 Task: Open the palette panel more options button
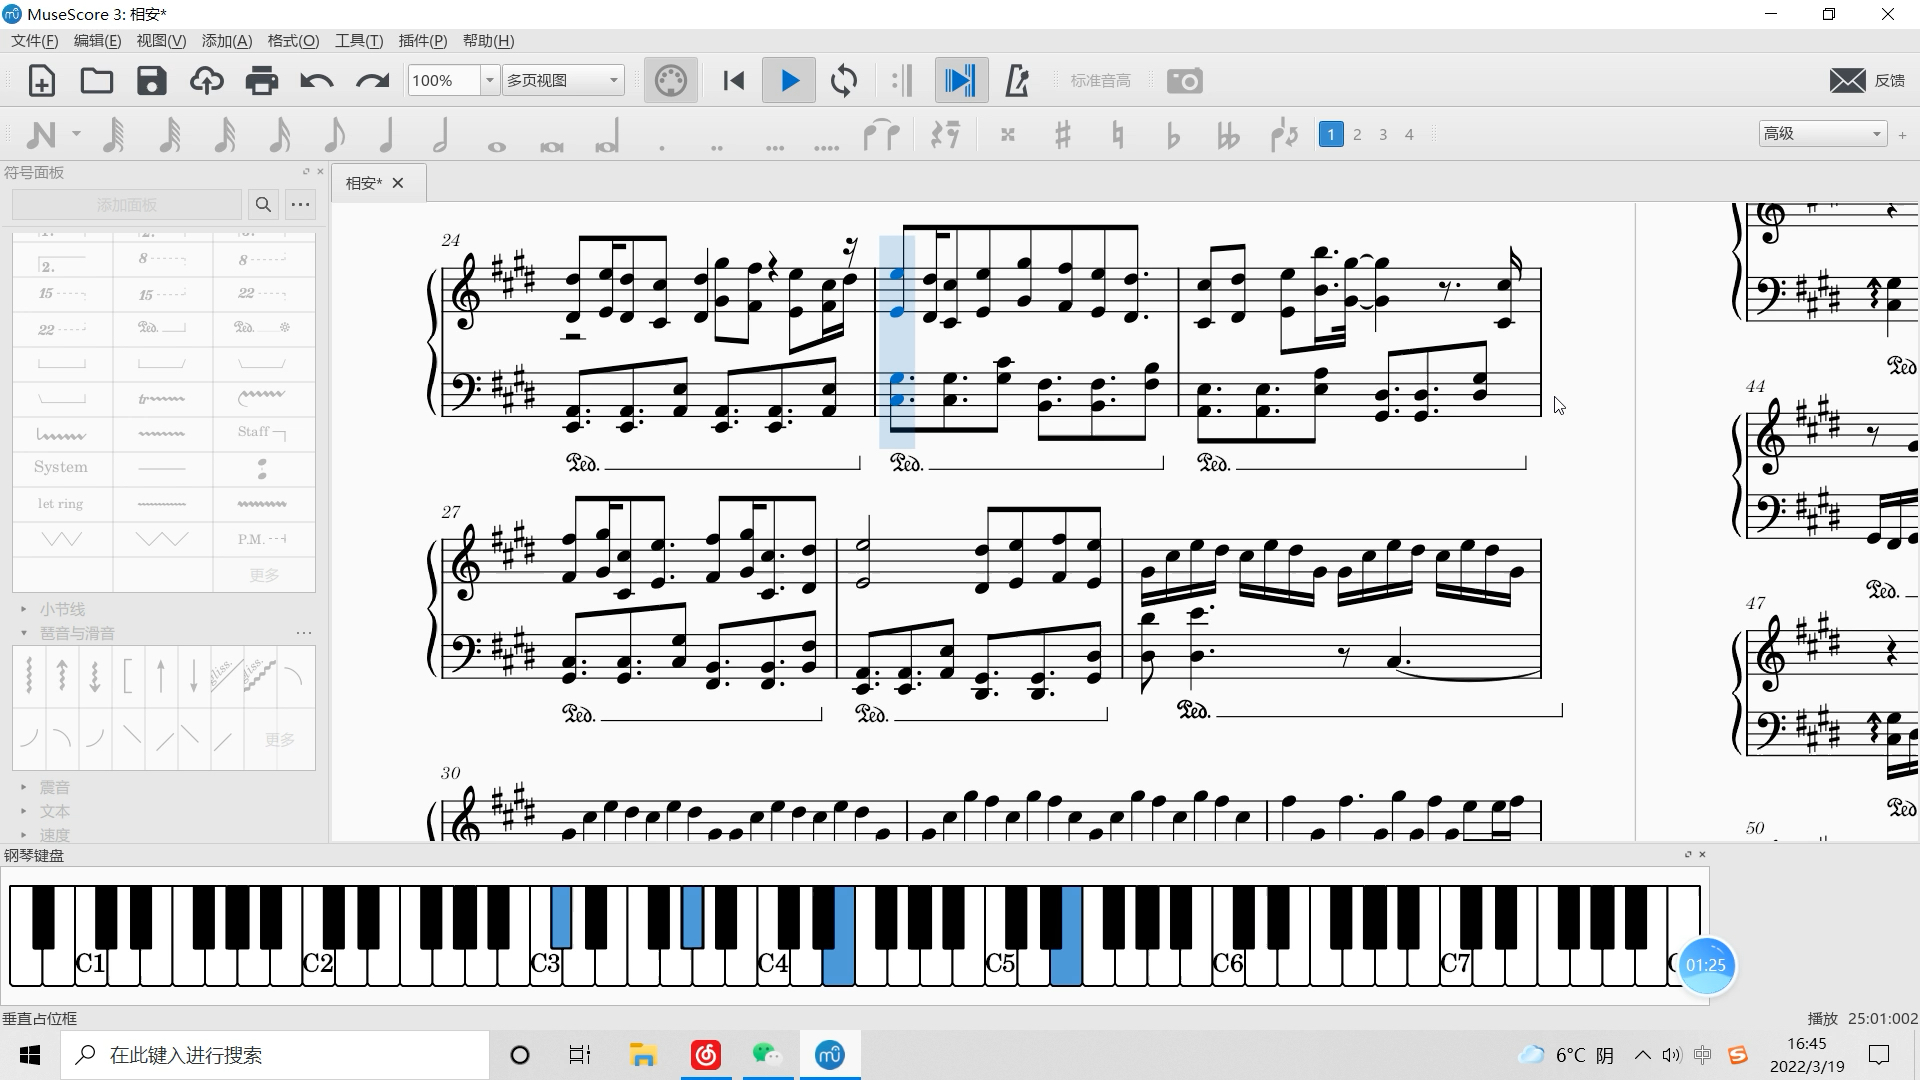(x=300, y=205)
